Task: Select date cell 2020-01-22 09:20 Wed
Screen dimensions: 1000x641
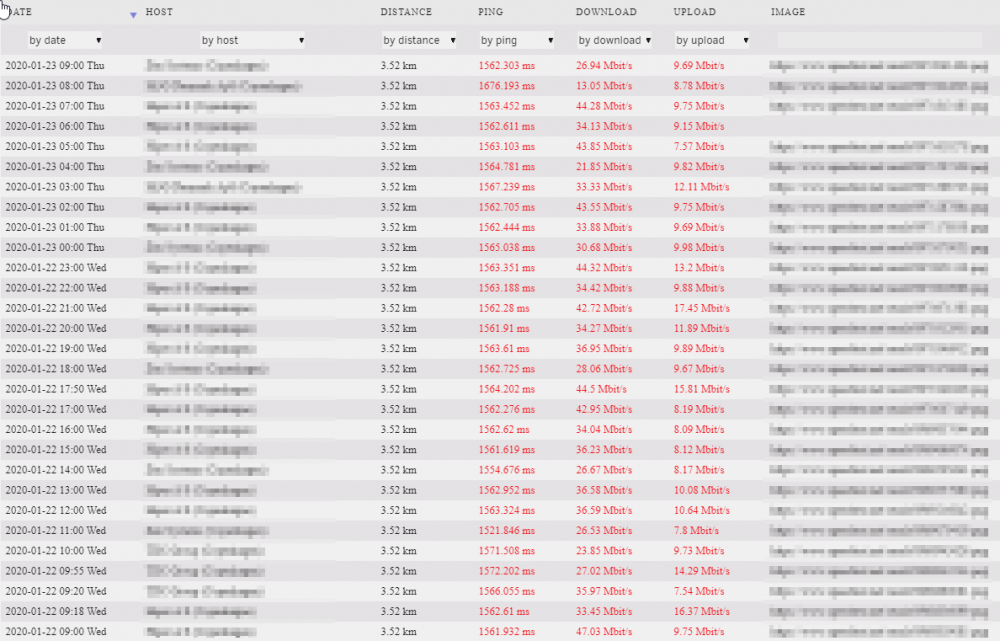Action: tap(56, 591)
